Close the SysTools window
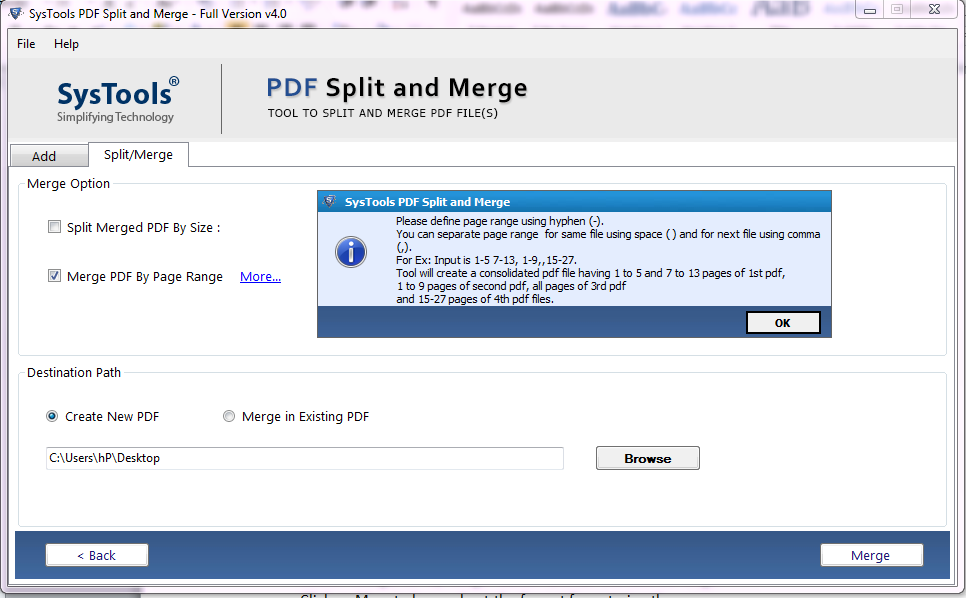Screen dimensions: 966x598 click(934, 9)
